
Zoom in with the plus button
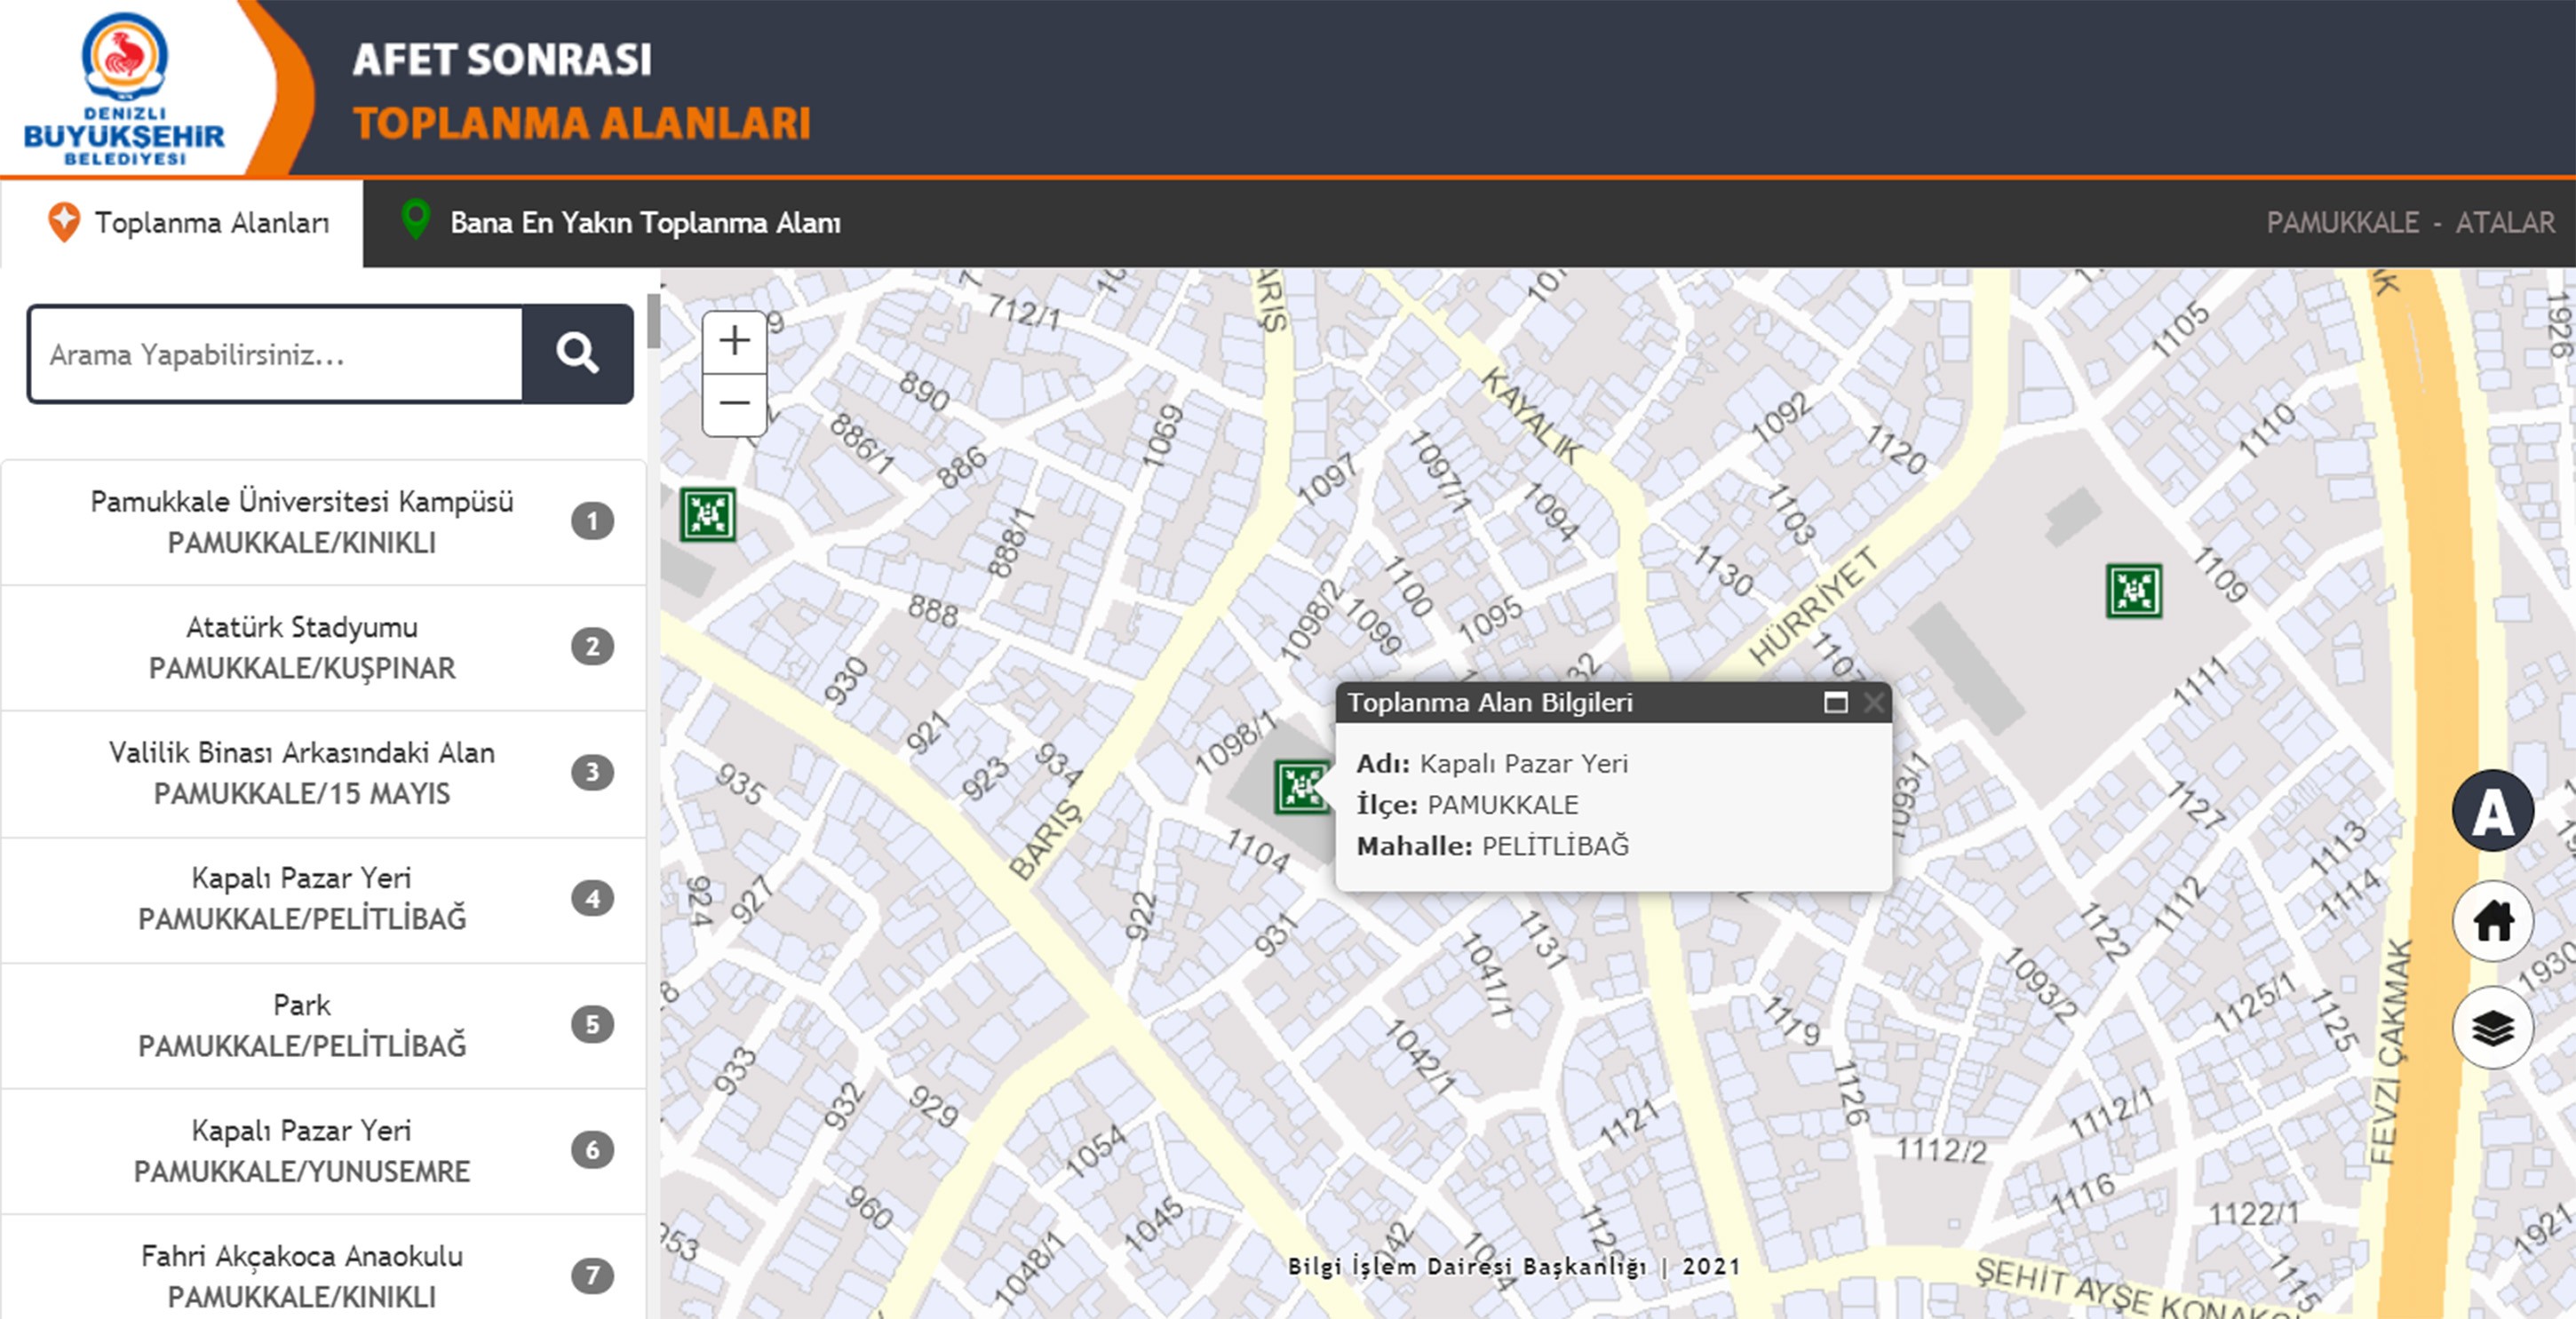click(735, 342)
